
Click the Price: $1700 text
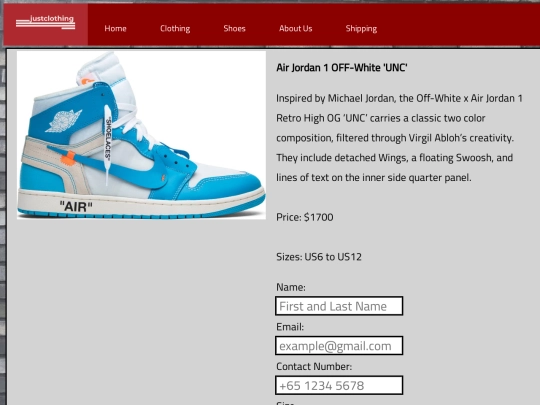pos(305,217)
